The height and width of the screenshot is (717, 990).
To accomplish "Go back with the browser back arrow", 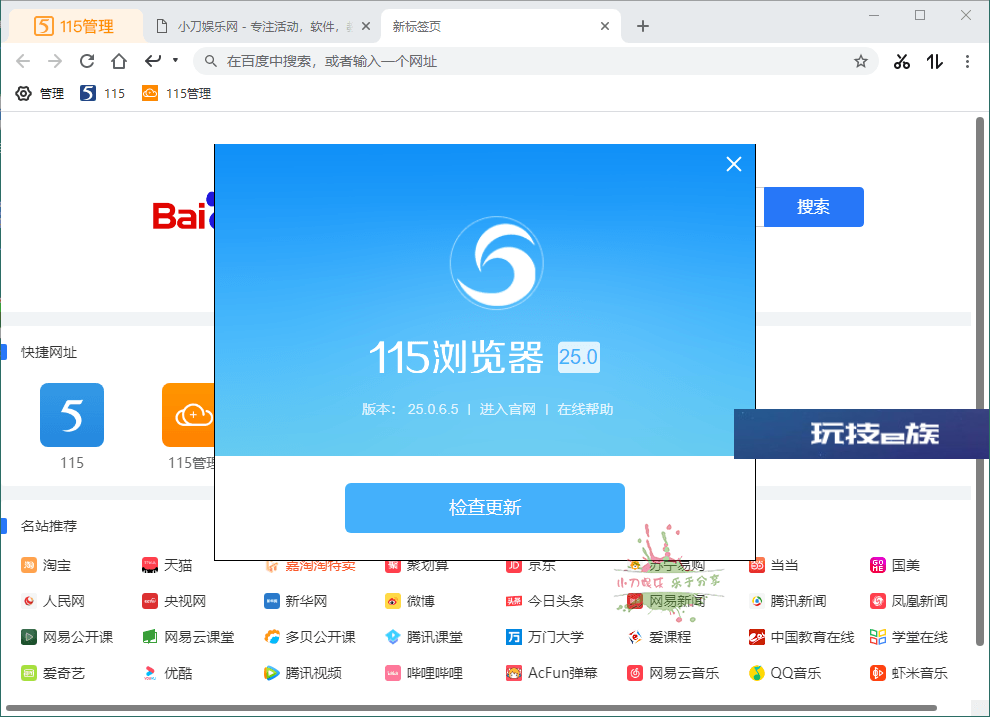I will pyautogui.click(x=23, y=61).
